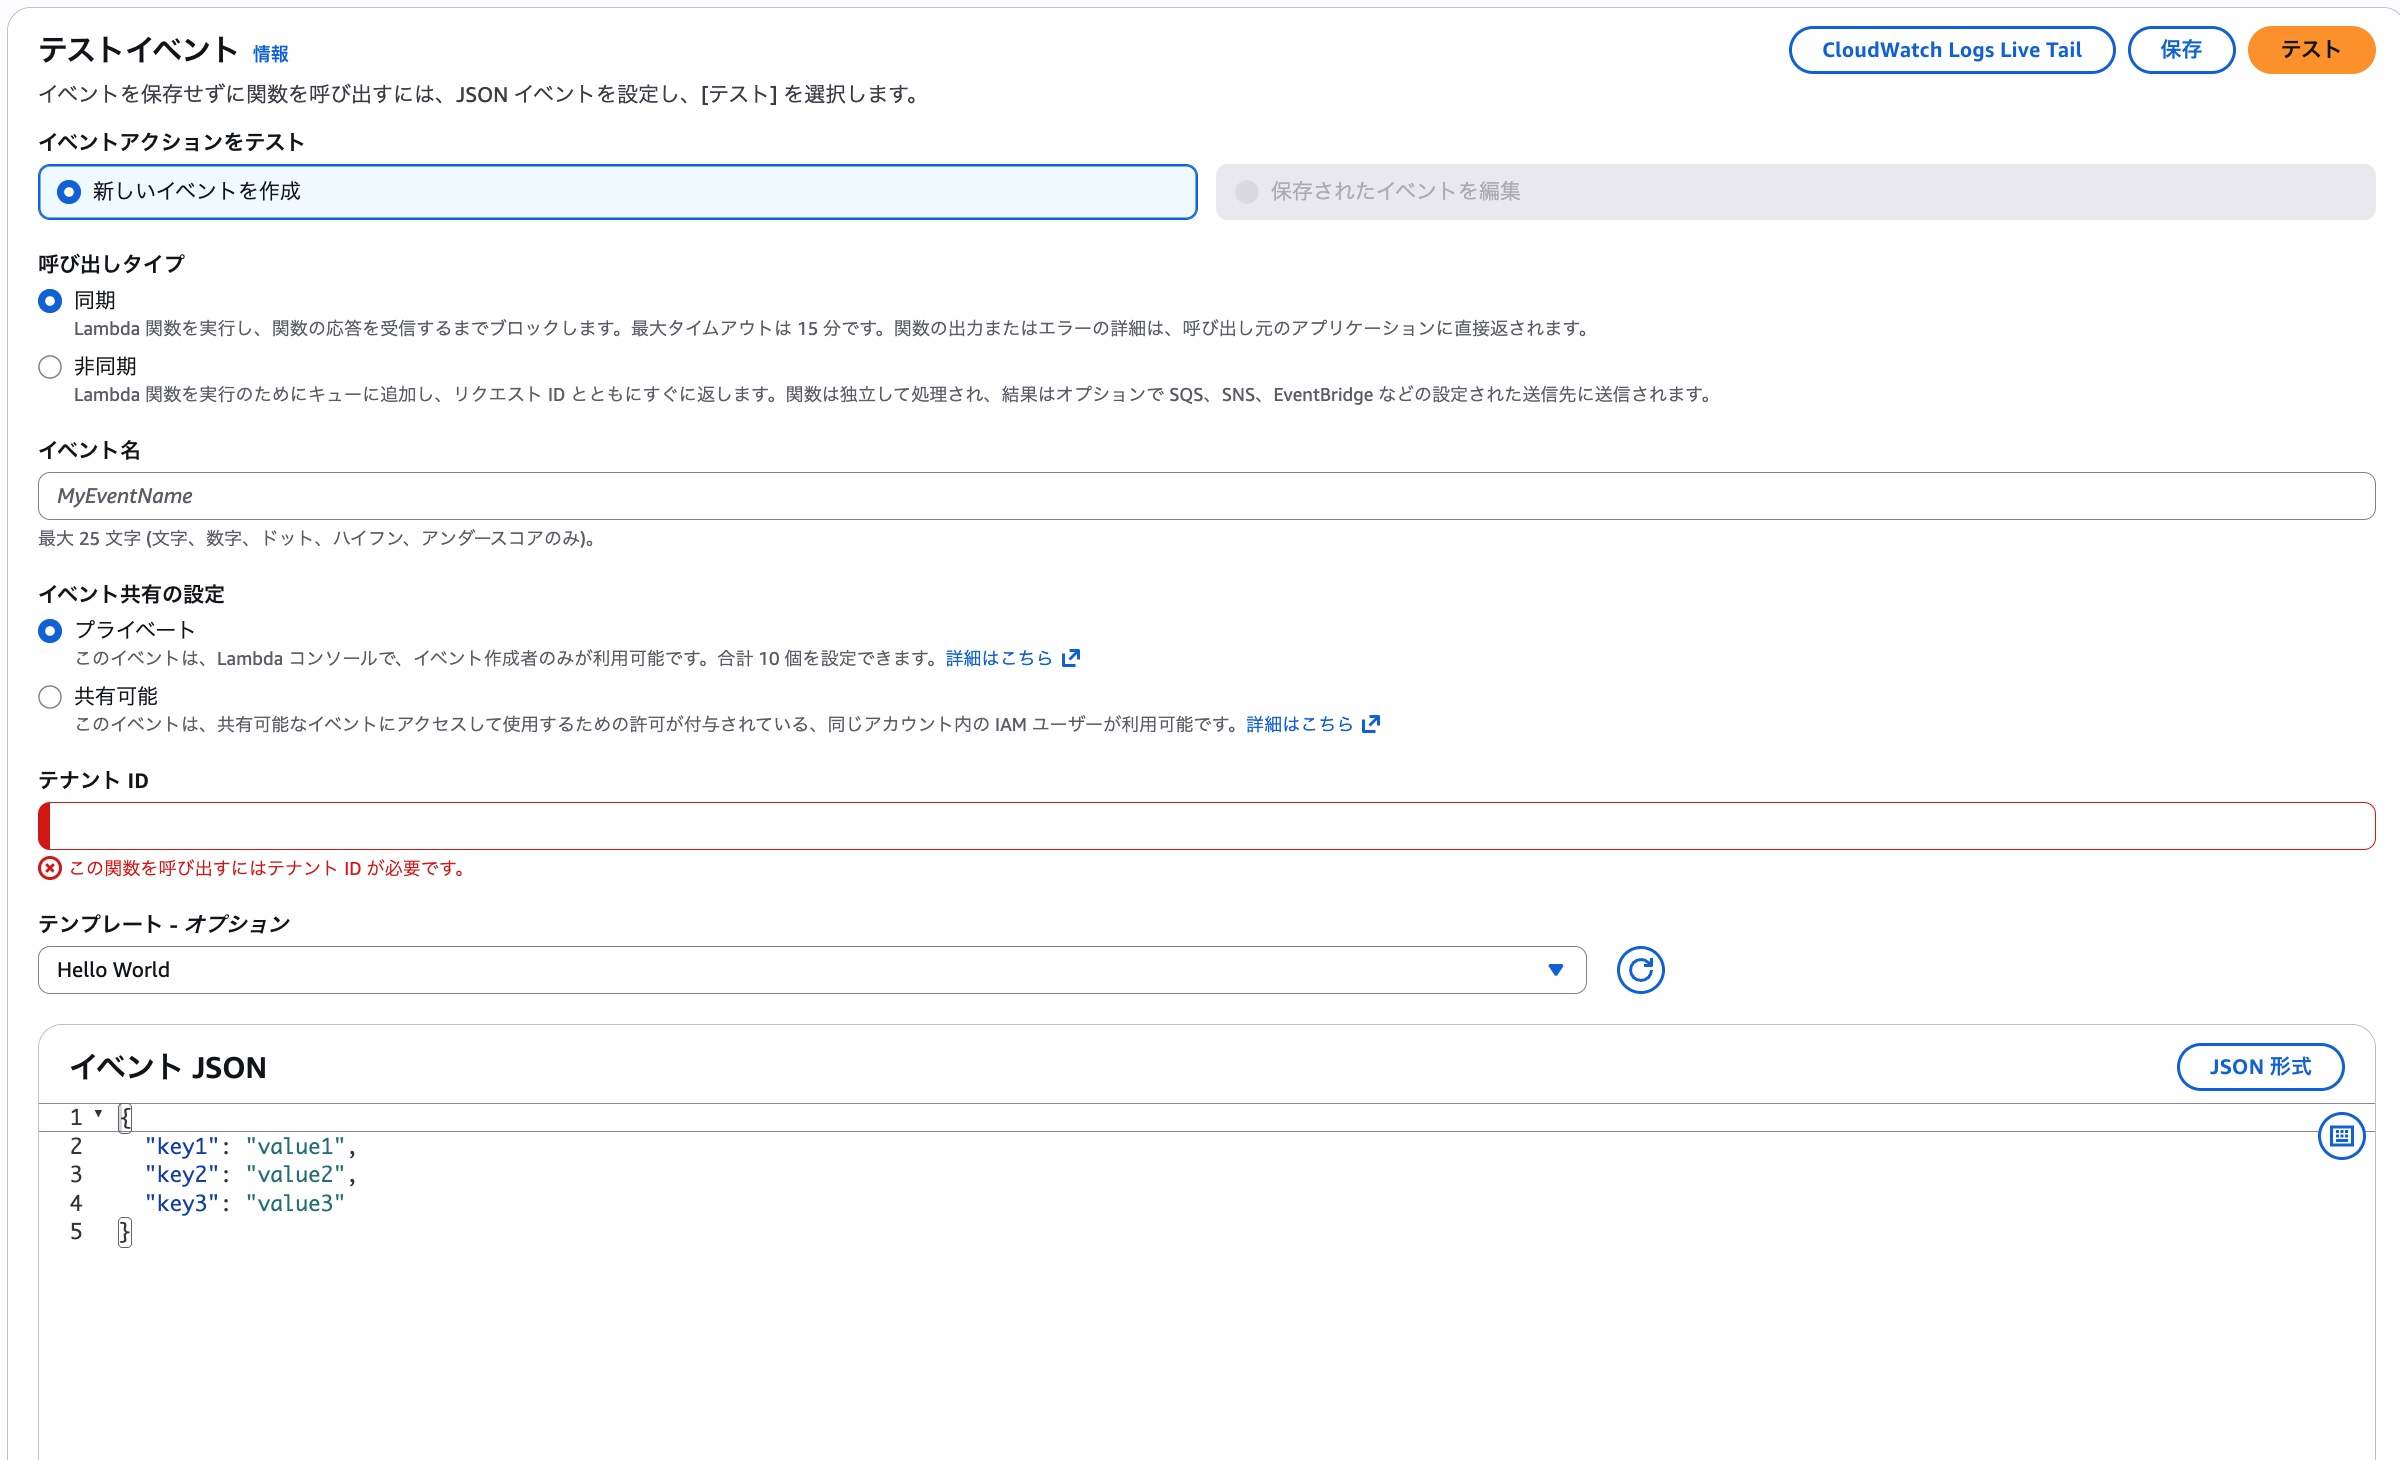The image size is (2400, 1460).
Task: Click the 保存 button
Action: pyautogui.click(x=2181, y=49)
